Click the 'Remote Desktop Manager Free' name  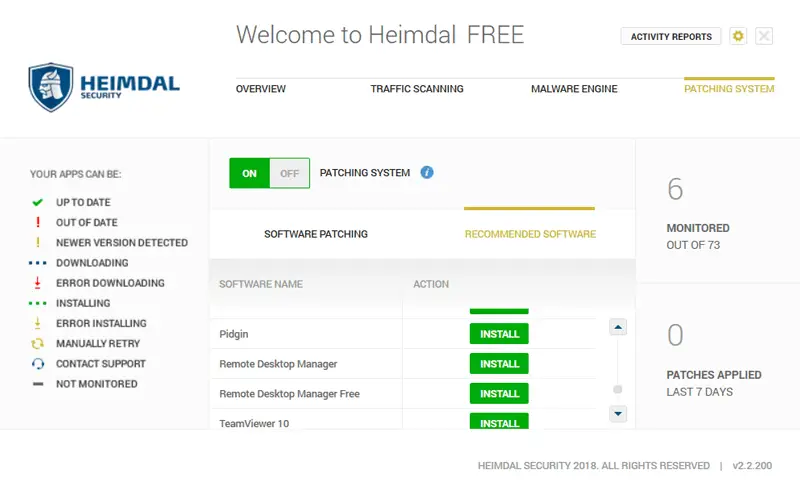click(x=289, y=393)
